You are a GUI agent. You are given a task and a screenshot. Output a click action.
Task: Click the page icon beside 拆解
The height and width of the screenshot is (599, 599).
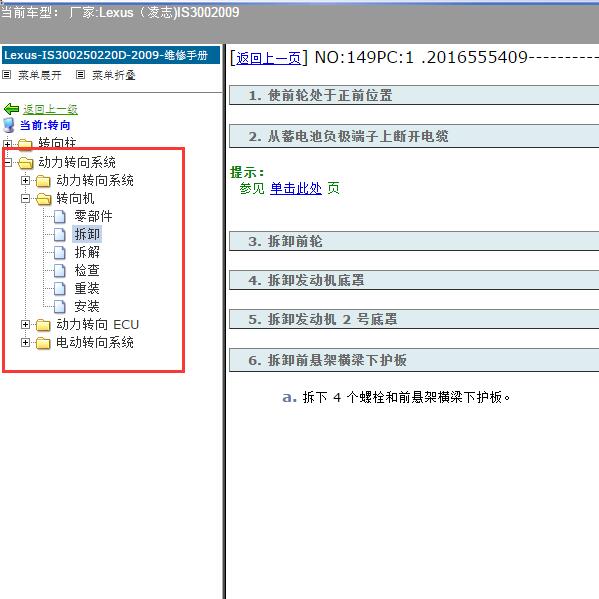[x=59, y=253]
